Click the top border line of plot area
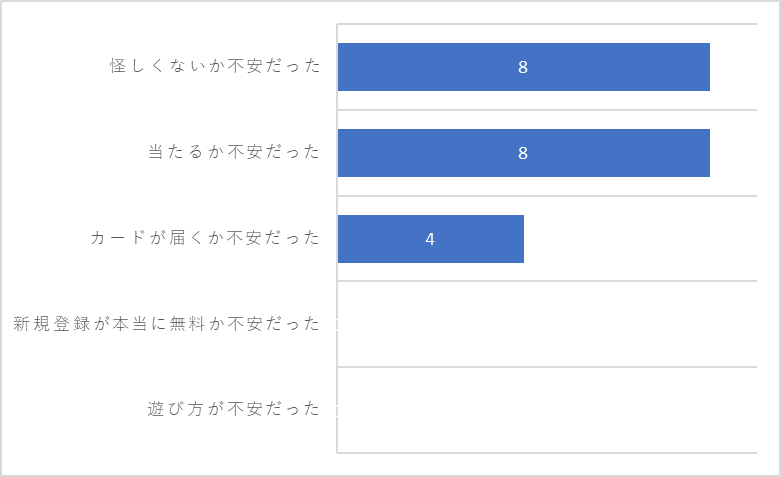This screenshot has width=781, height=477. point(547,23)
